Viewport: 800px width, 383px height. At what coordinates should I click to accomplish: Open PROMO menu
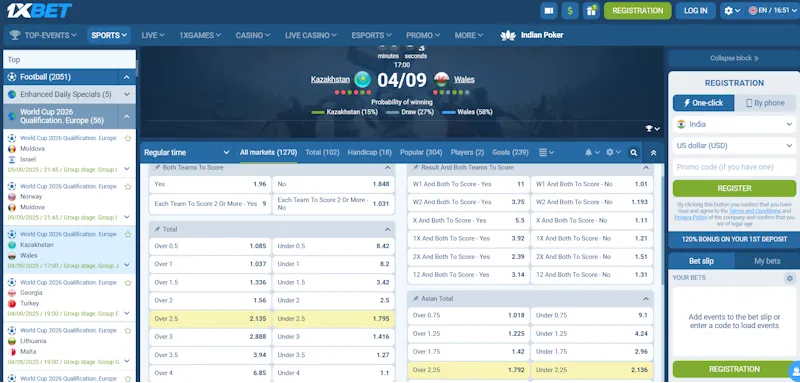point(423,35)
